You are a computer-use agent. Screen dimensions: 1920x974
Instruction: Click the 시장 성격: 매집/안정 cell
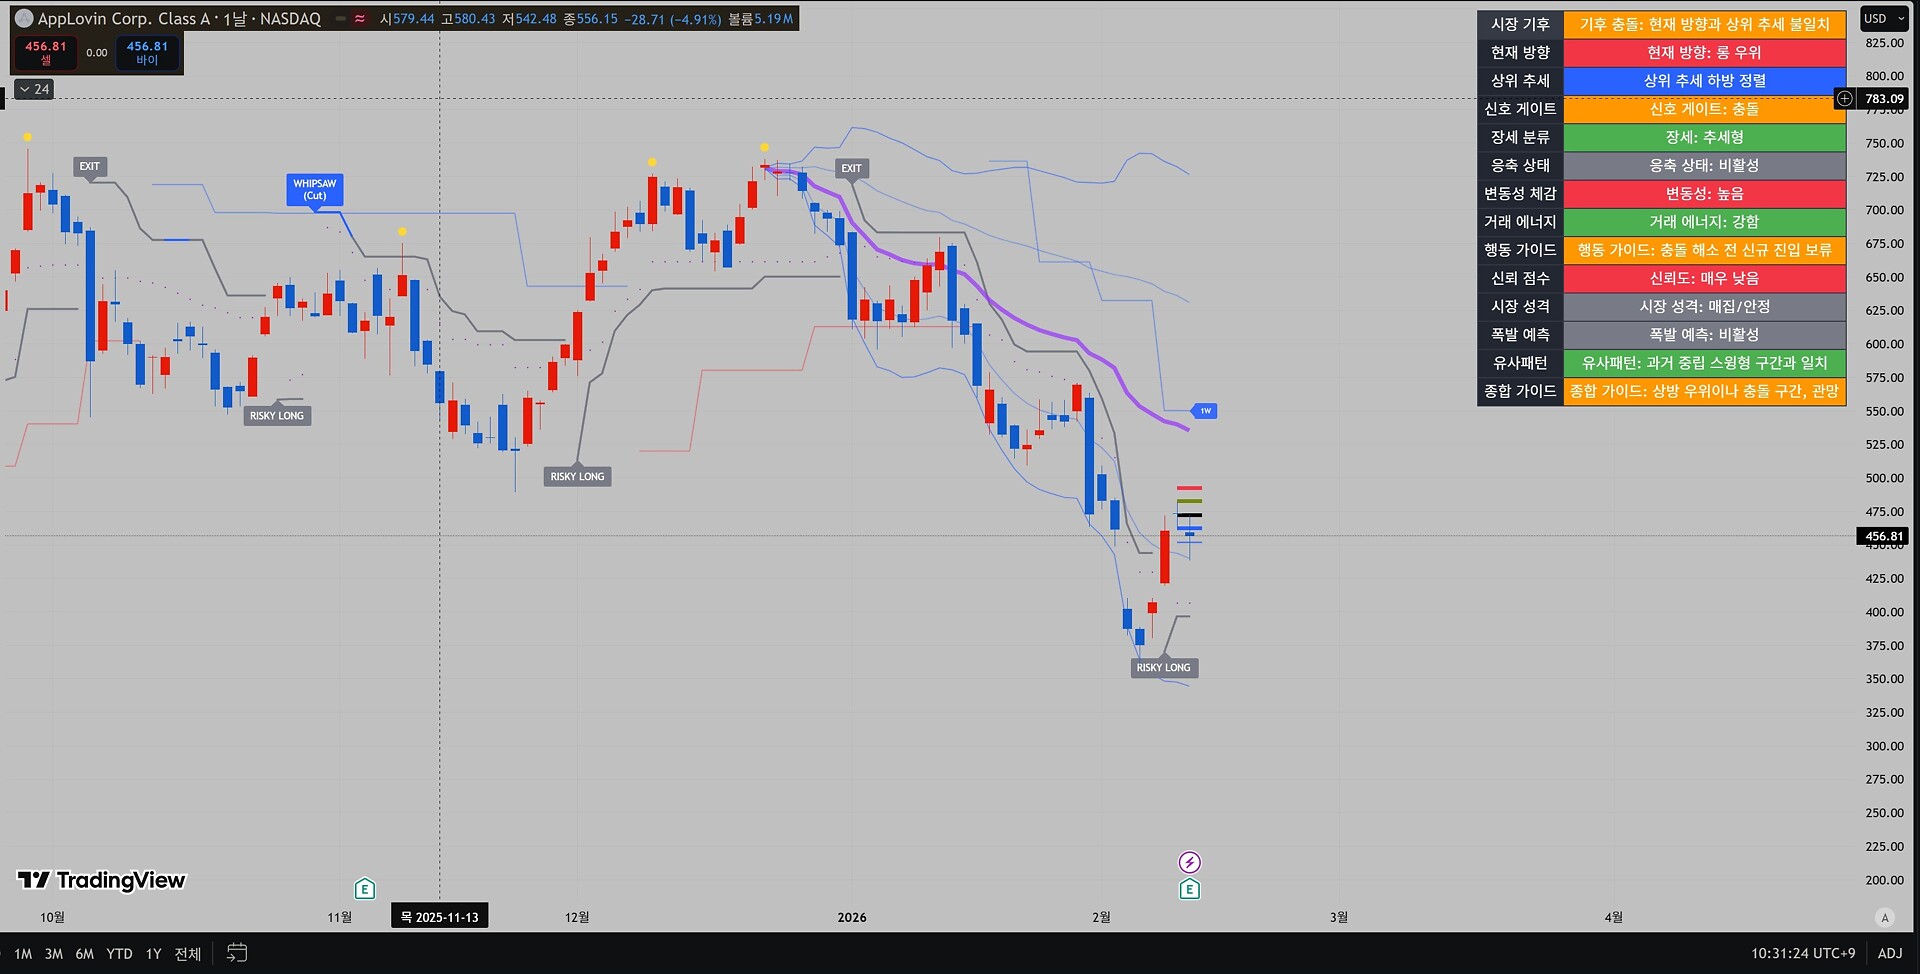click(x=1704, y=306)
